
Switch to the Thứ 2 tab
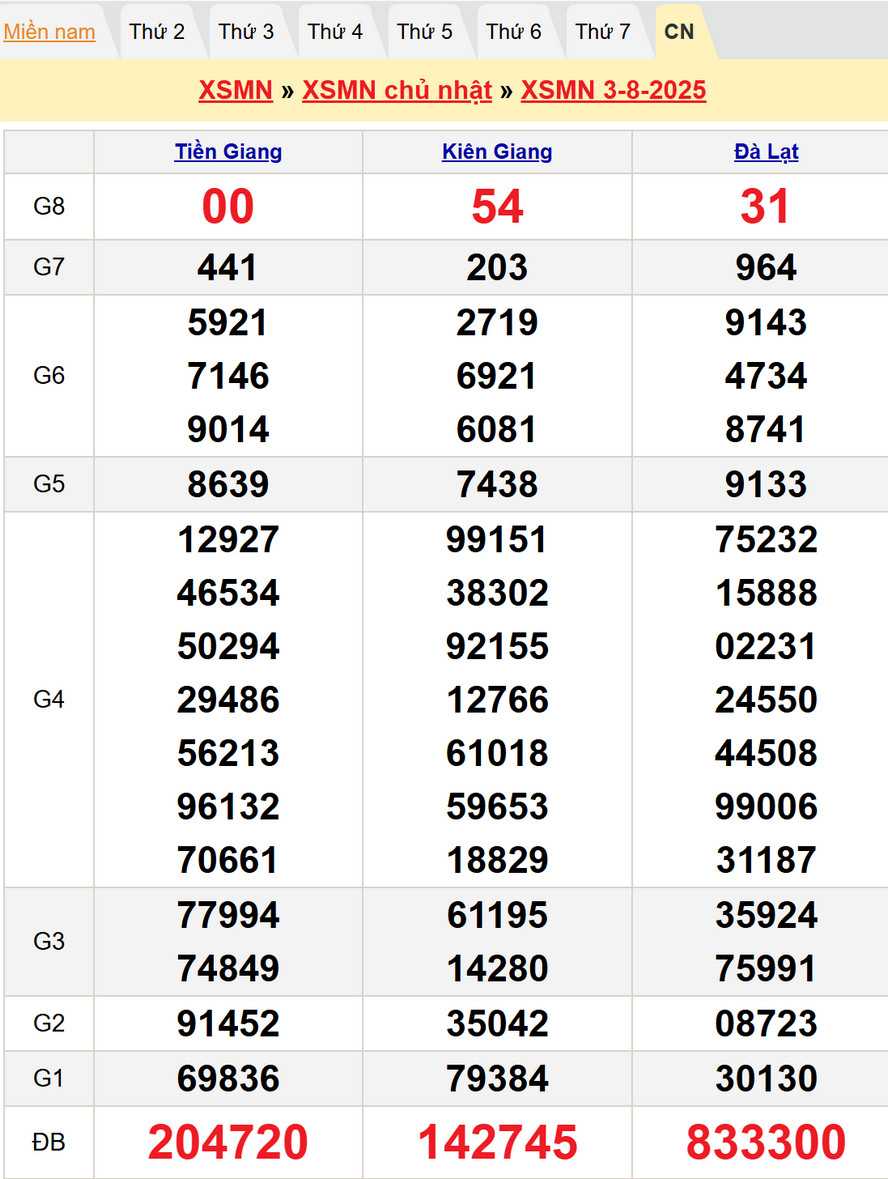[x=157, y=32]
